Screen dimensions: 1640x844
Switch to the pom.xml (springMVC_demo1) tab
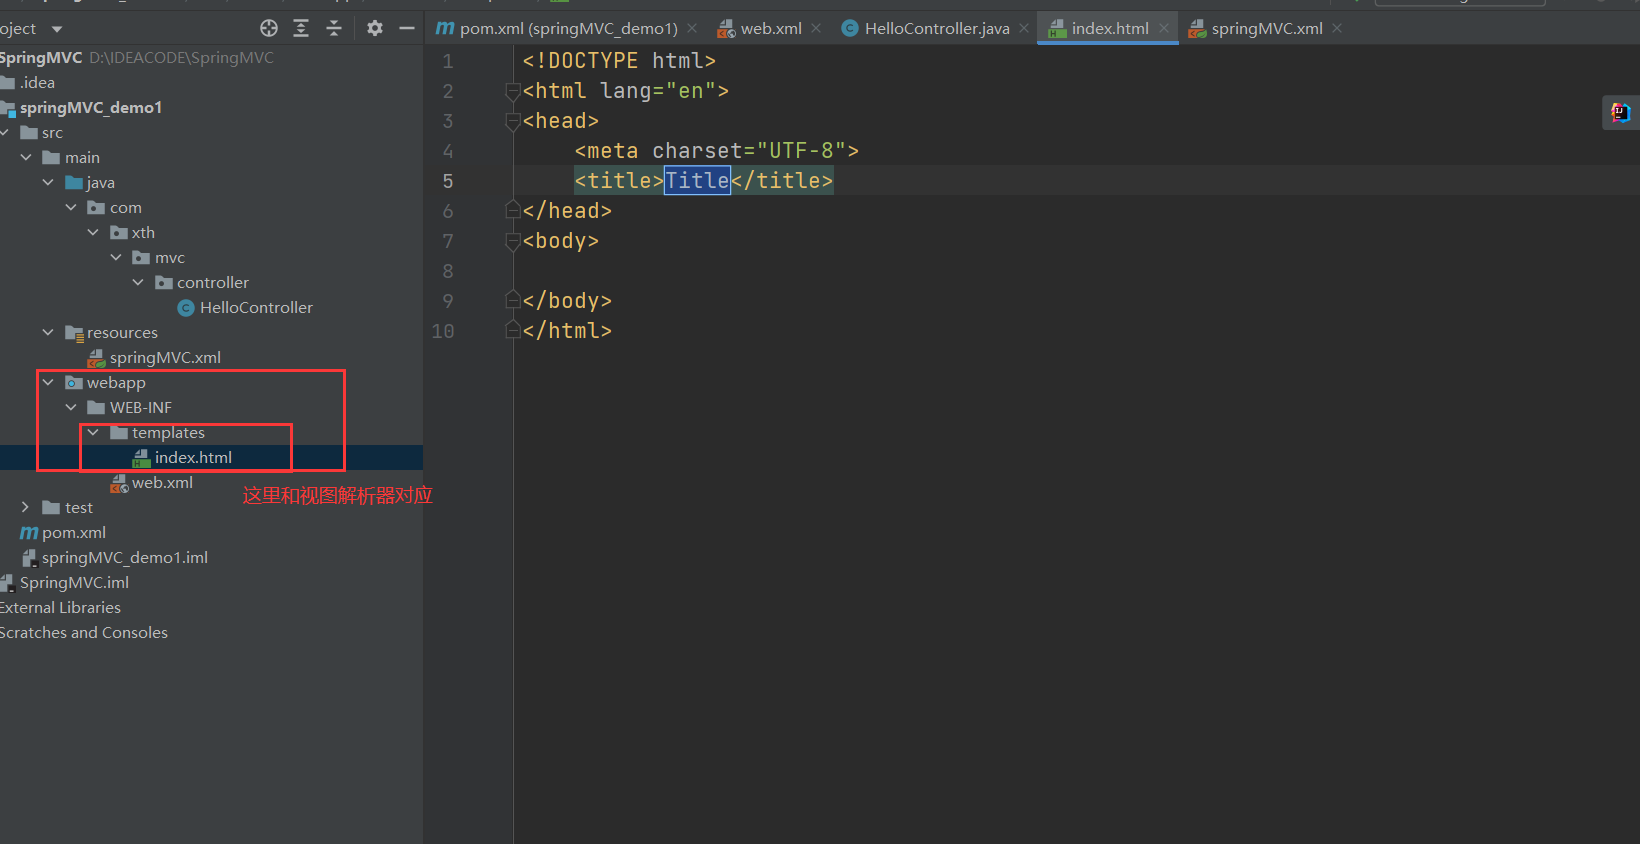coord(567,28)
